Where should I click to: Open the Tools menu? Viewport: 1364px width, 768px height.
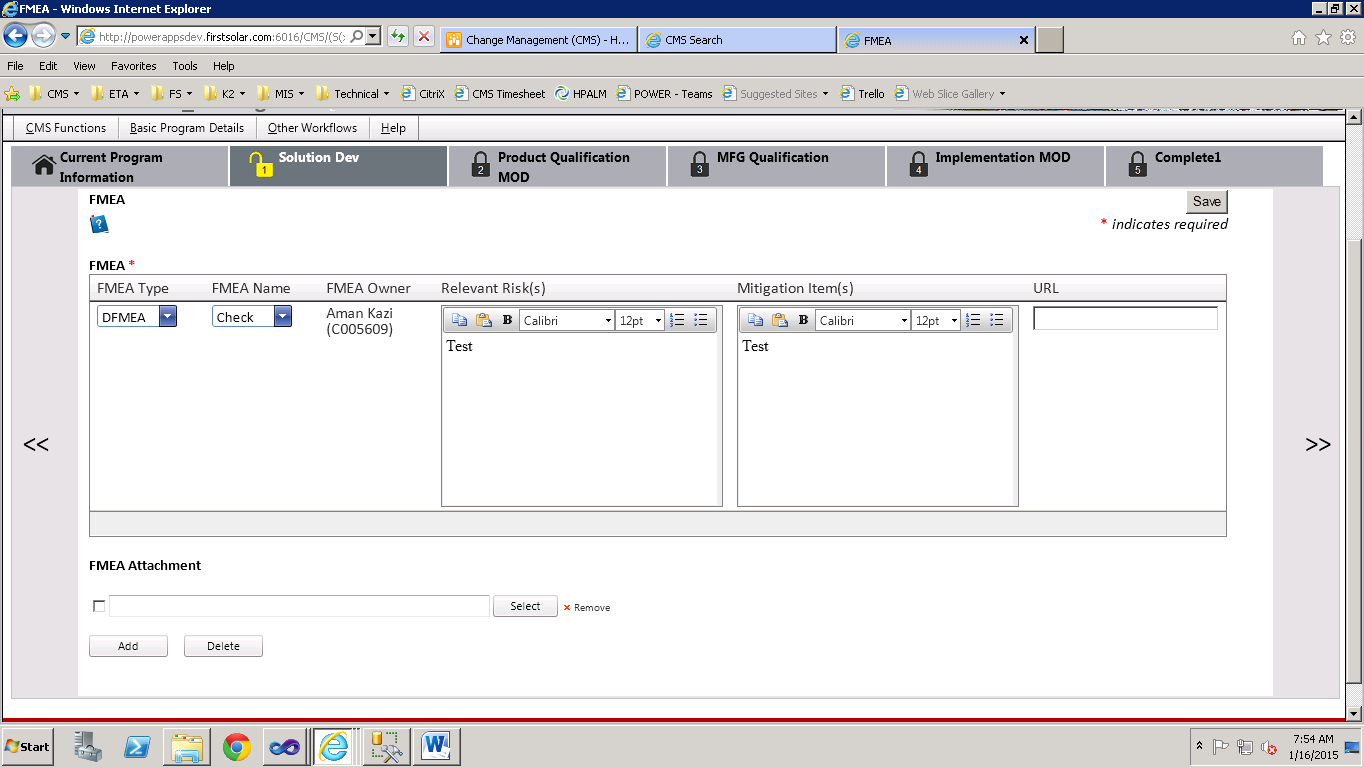coord(185,66)
